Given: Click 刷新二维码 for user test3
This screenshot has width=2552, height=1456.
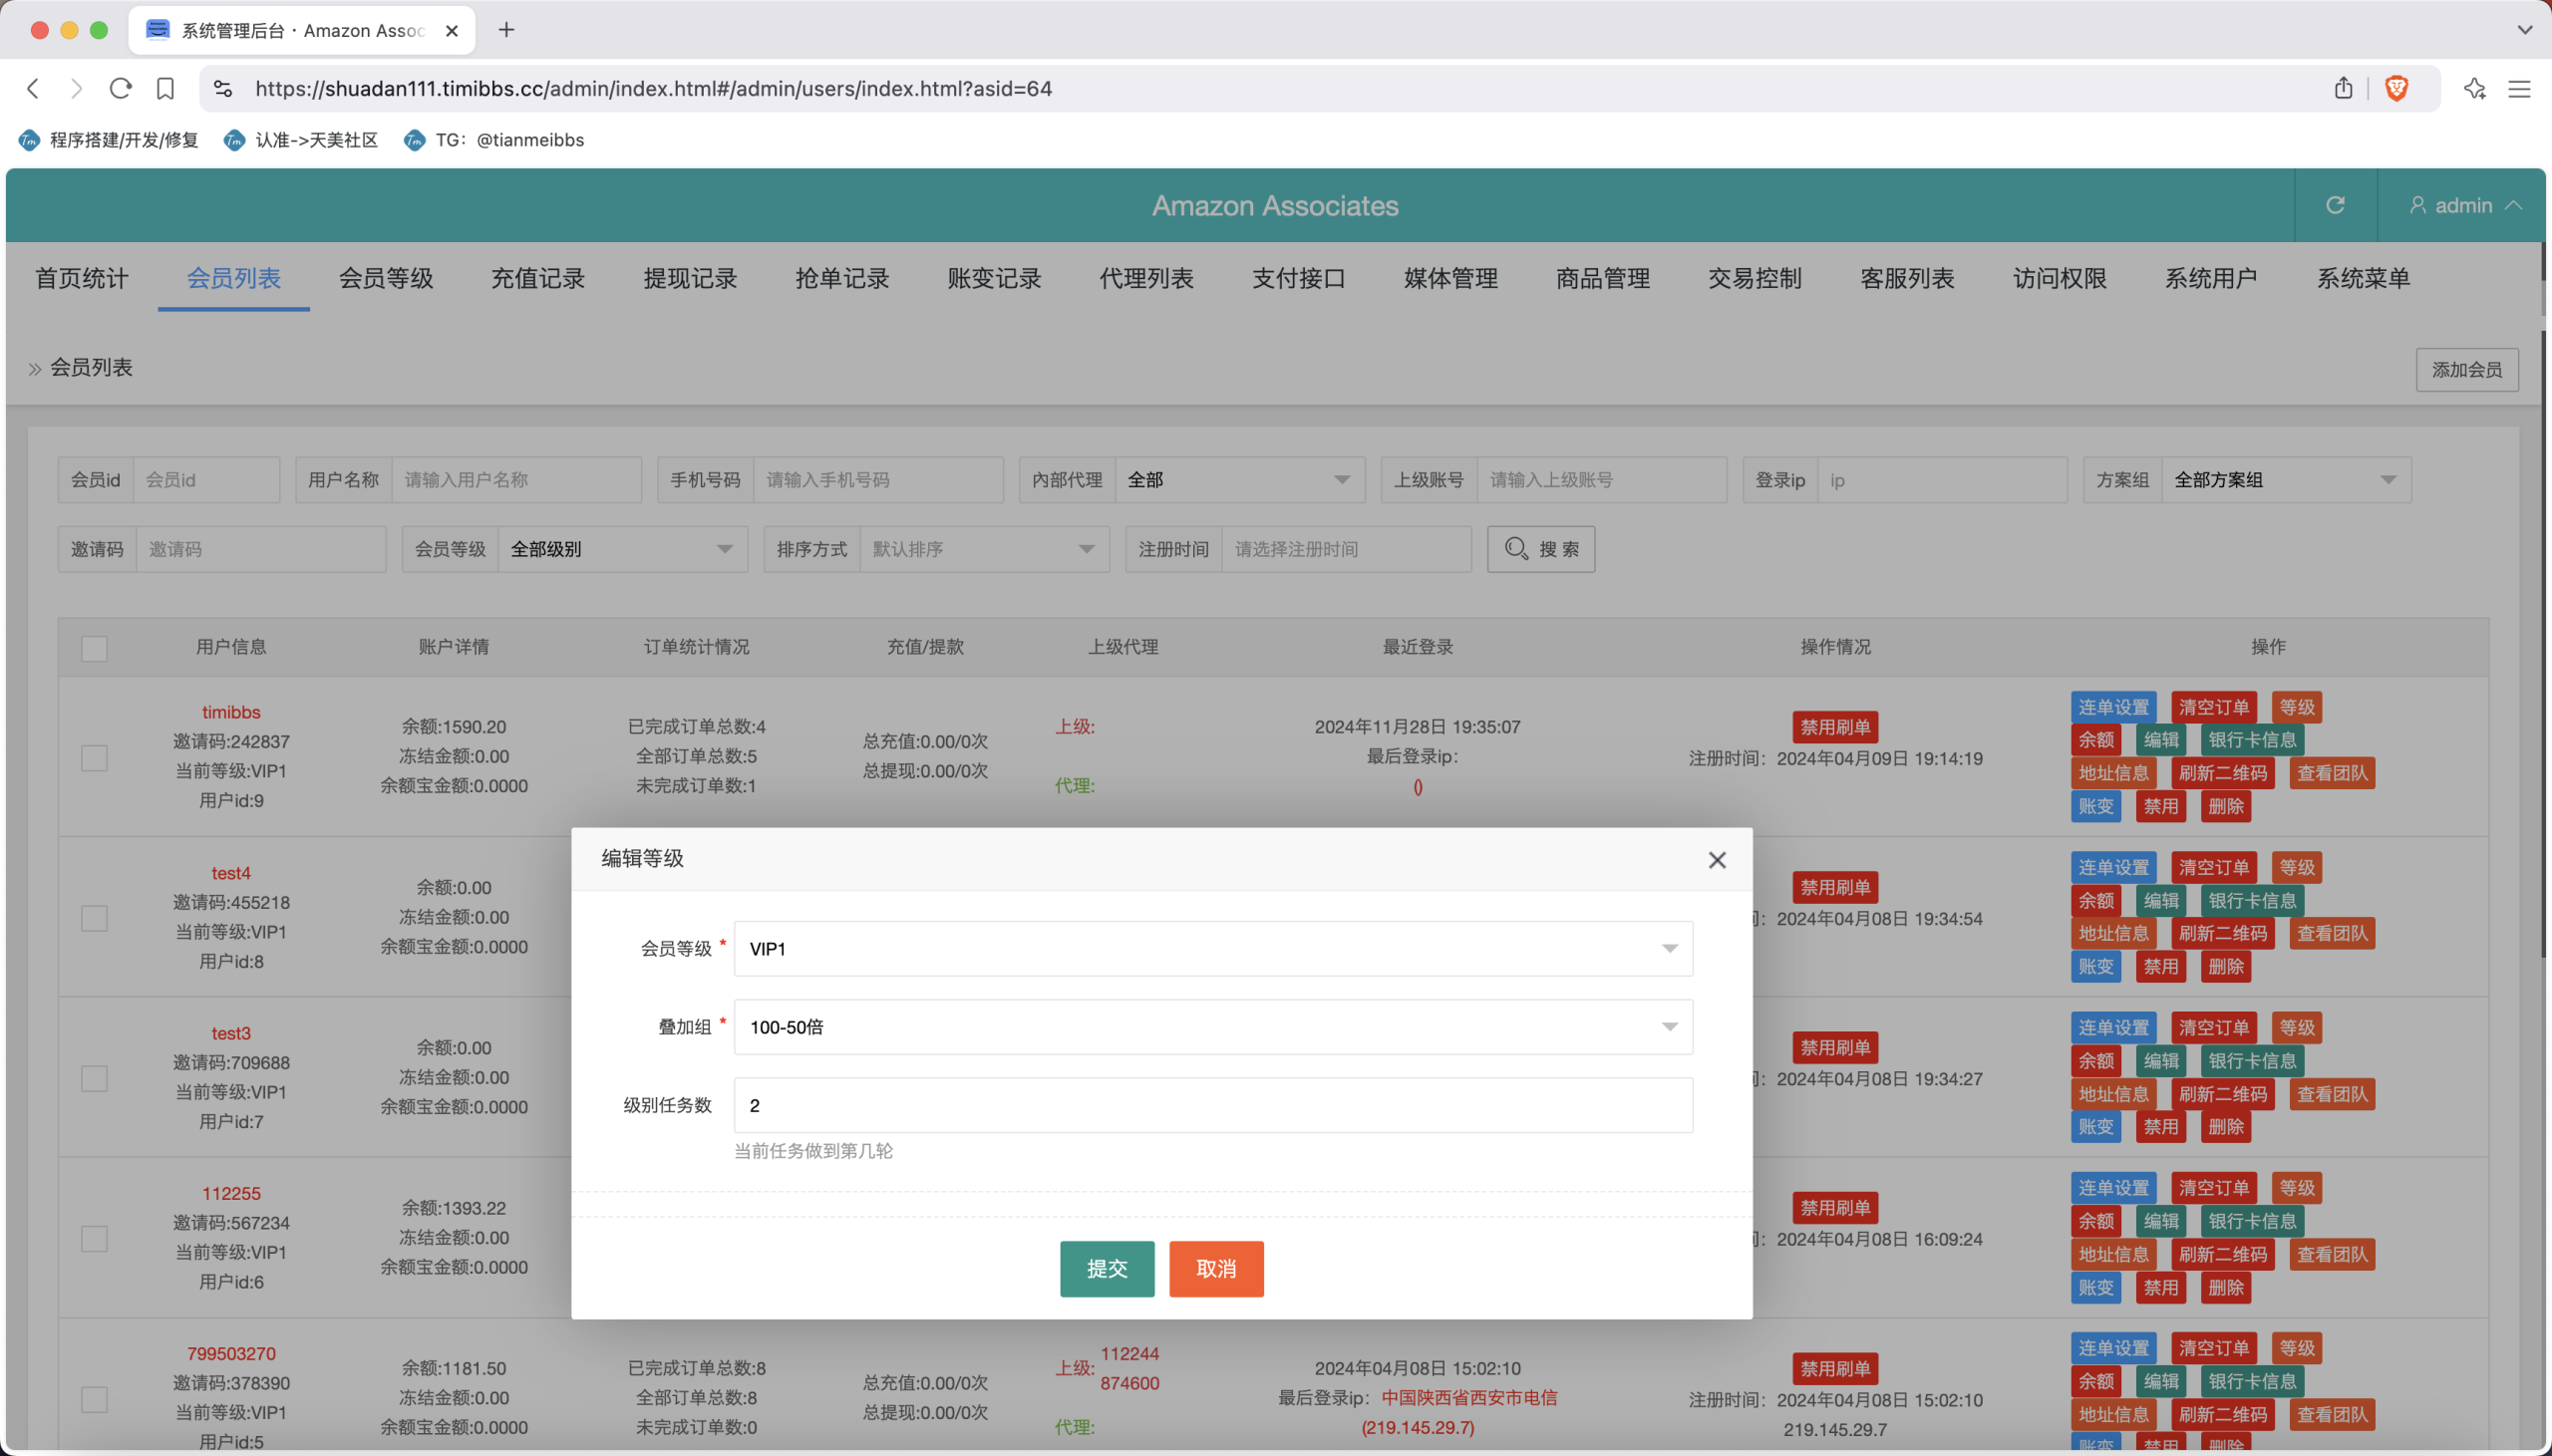Looking at the screenshot, I should [x=2223, y=1094].
